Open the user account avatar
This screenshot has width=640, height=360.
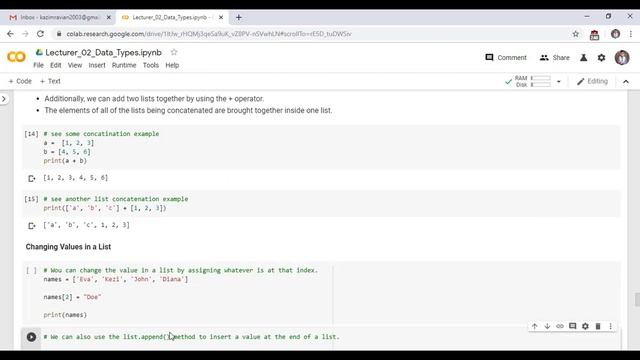tap(622, 58)
